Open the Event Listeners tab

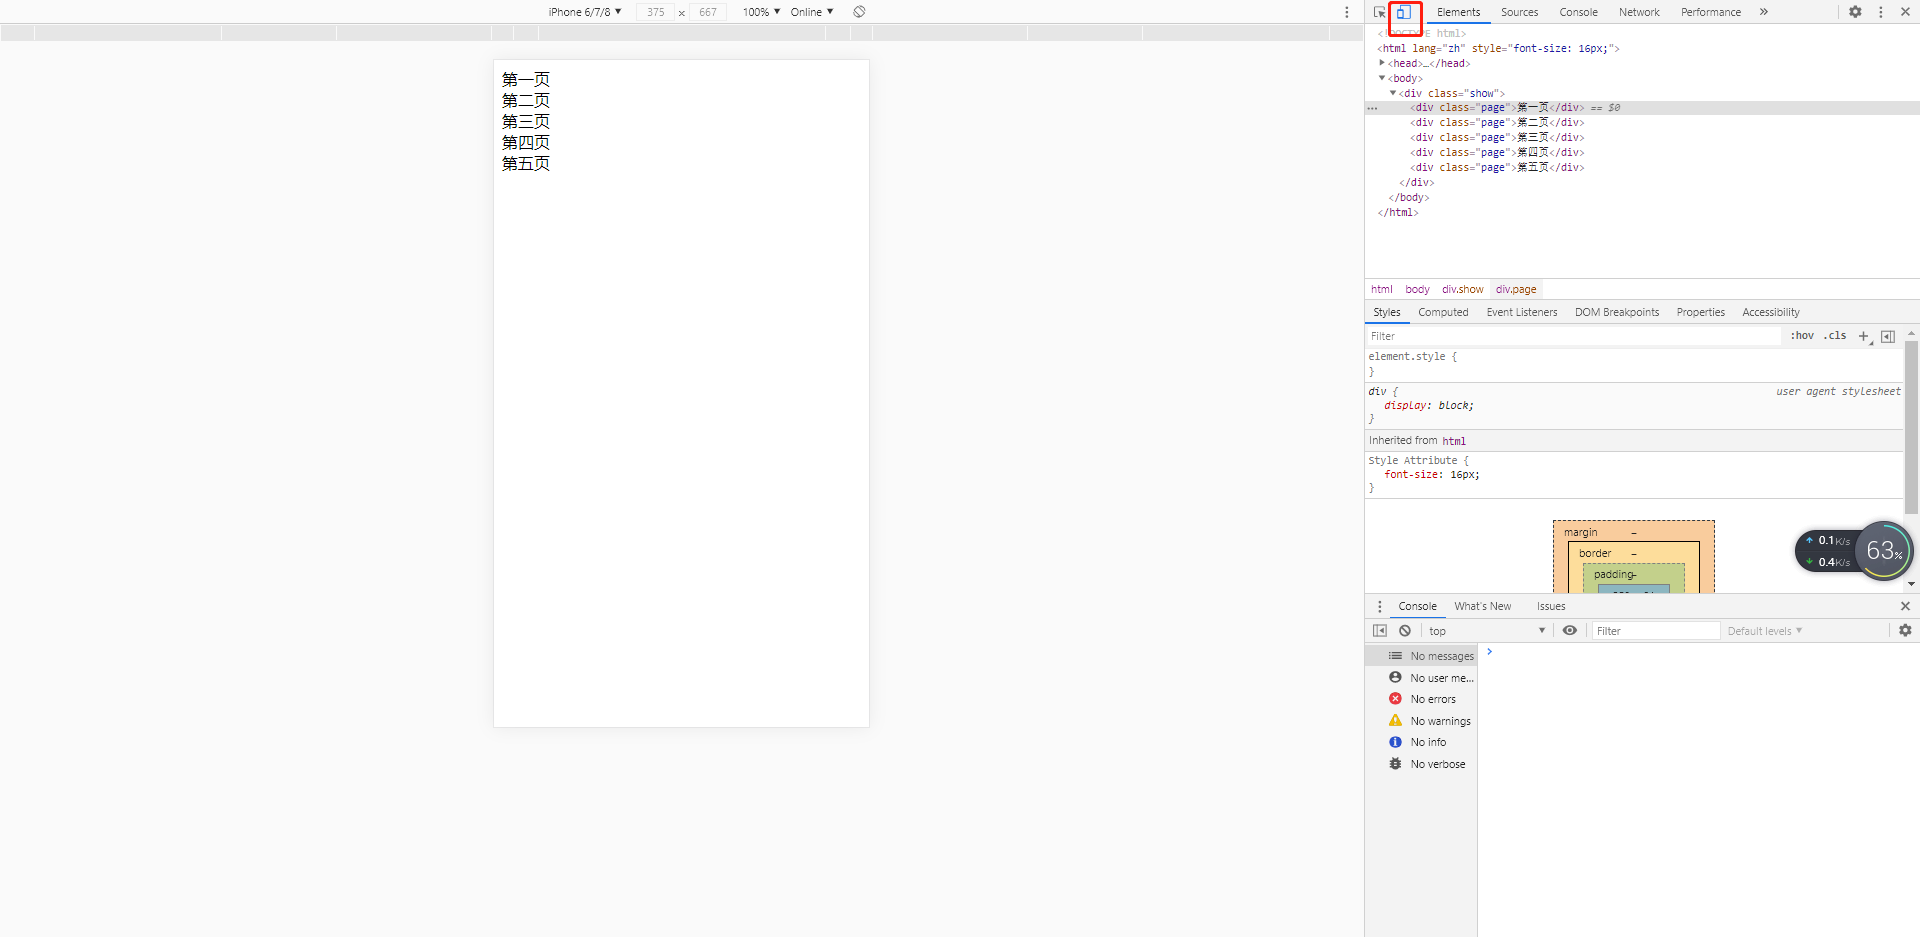click(x=1522, y=312)
